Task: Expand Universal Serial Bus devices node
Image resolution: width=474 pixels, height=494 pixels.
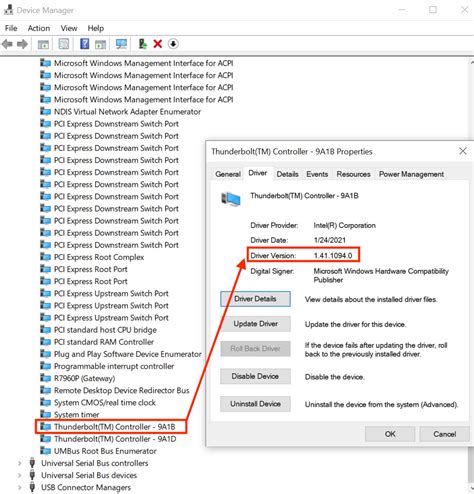Action: point(20,475)
